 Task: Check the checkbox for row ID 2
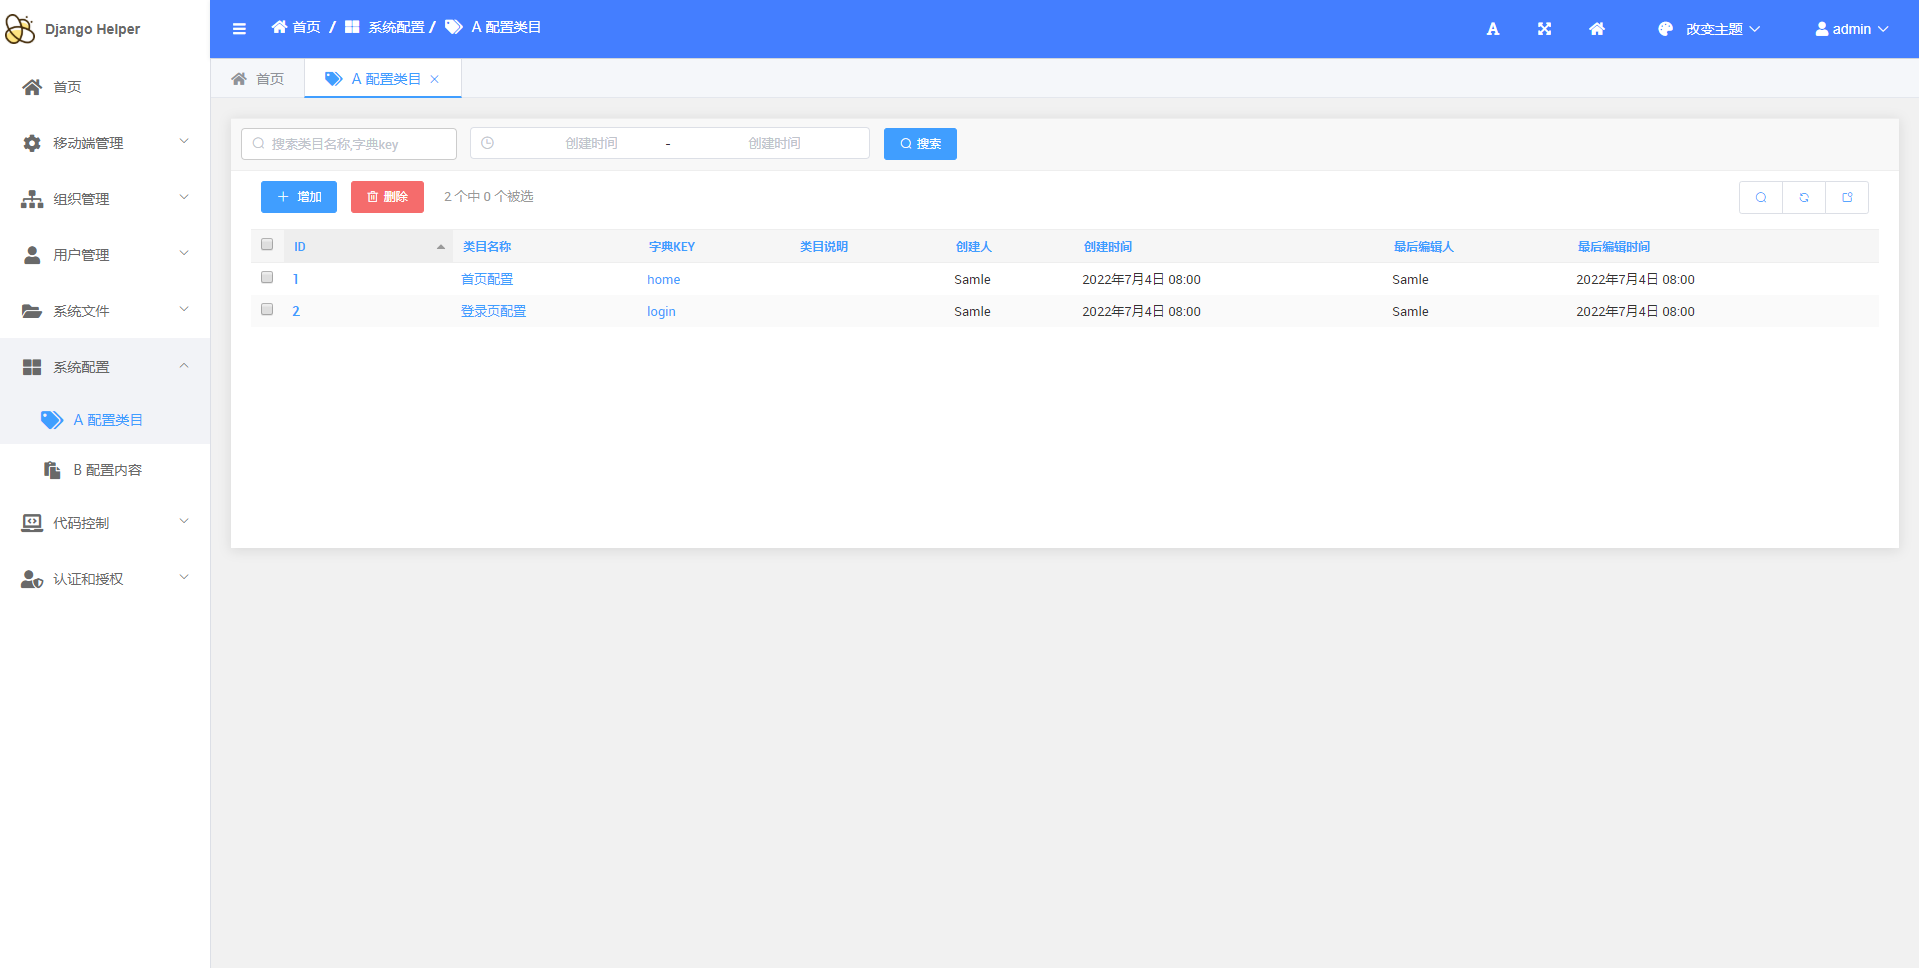click(x=267, y=310)
